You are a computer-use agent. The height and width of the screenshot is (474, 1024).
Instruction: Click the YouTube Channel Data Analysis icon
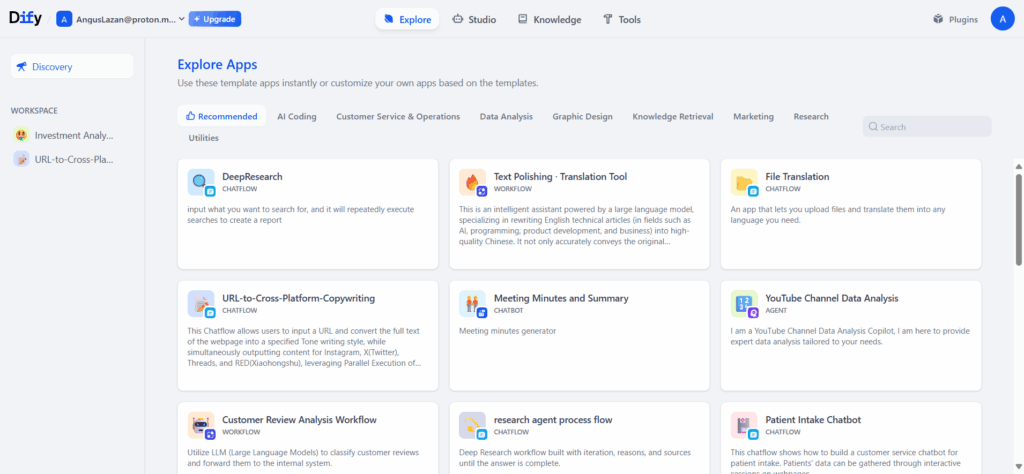click(744, 304)
